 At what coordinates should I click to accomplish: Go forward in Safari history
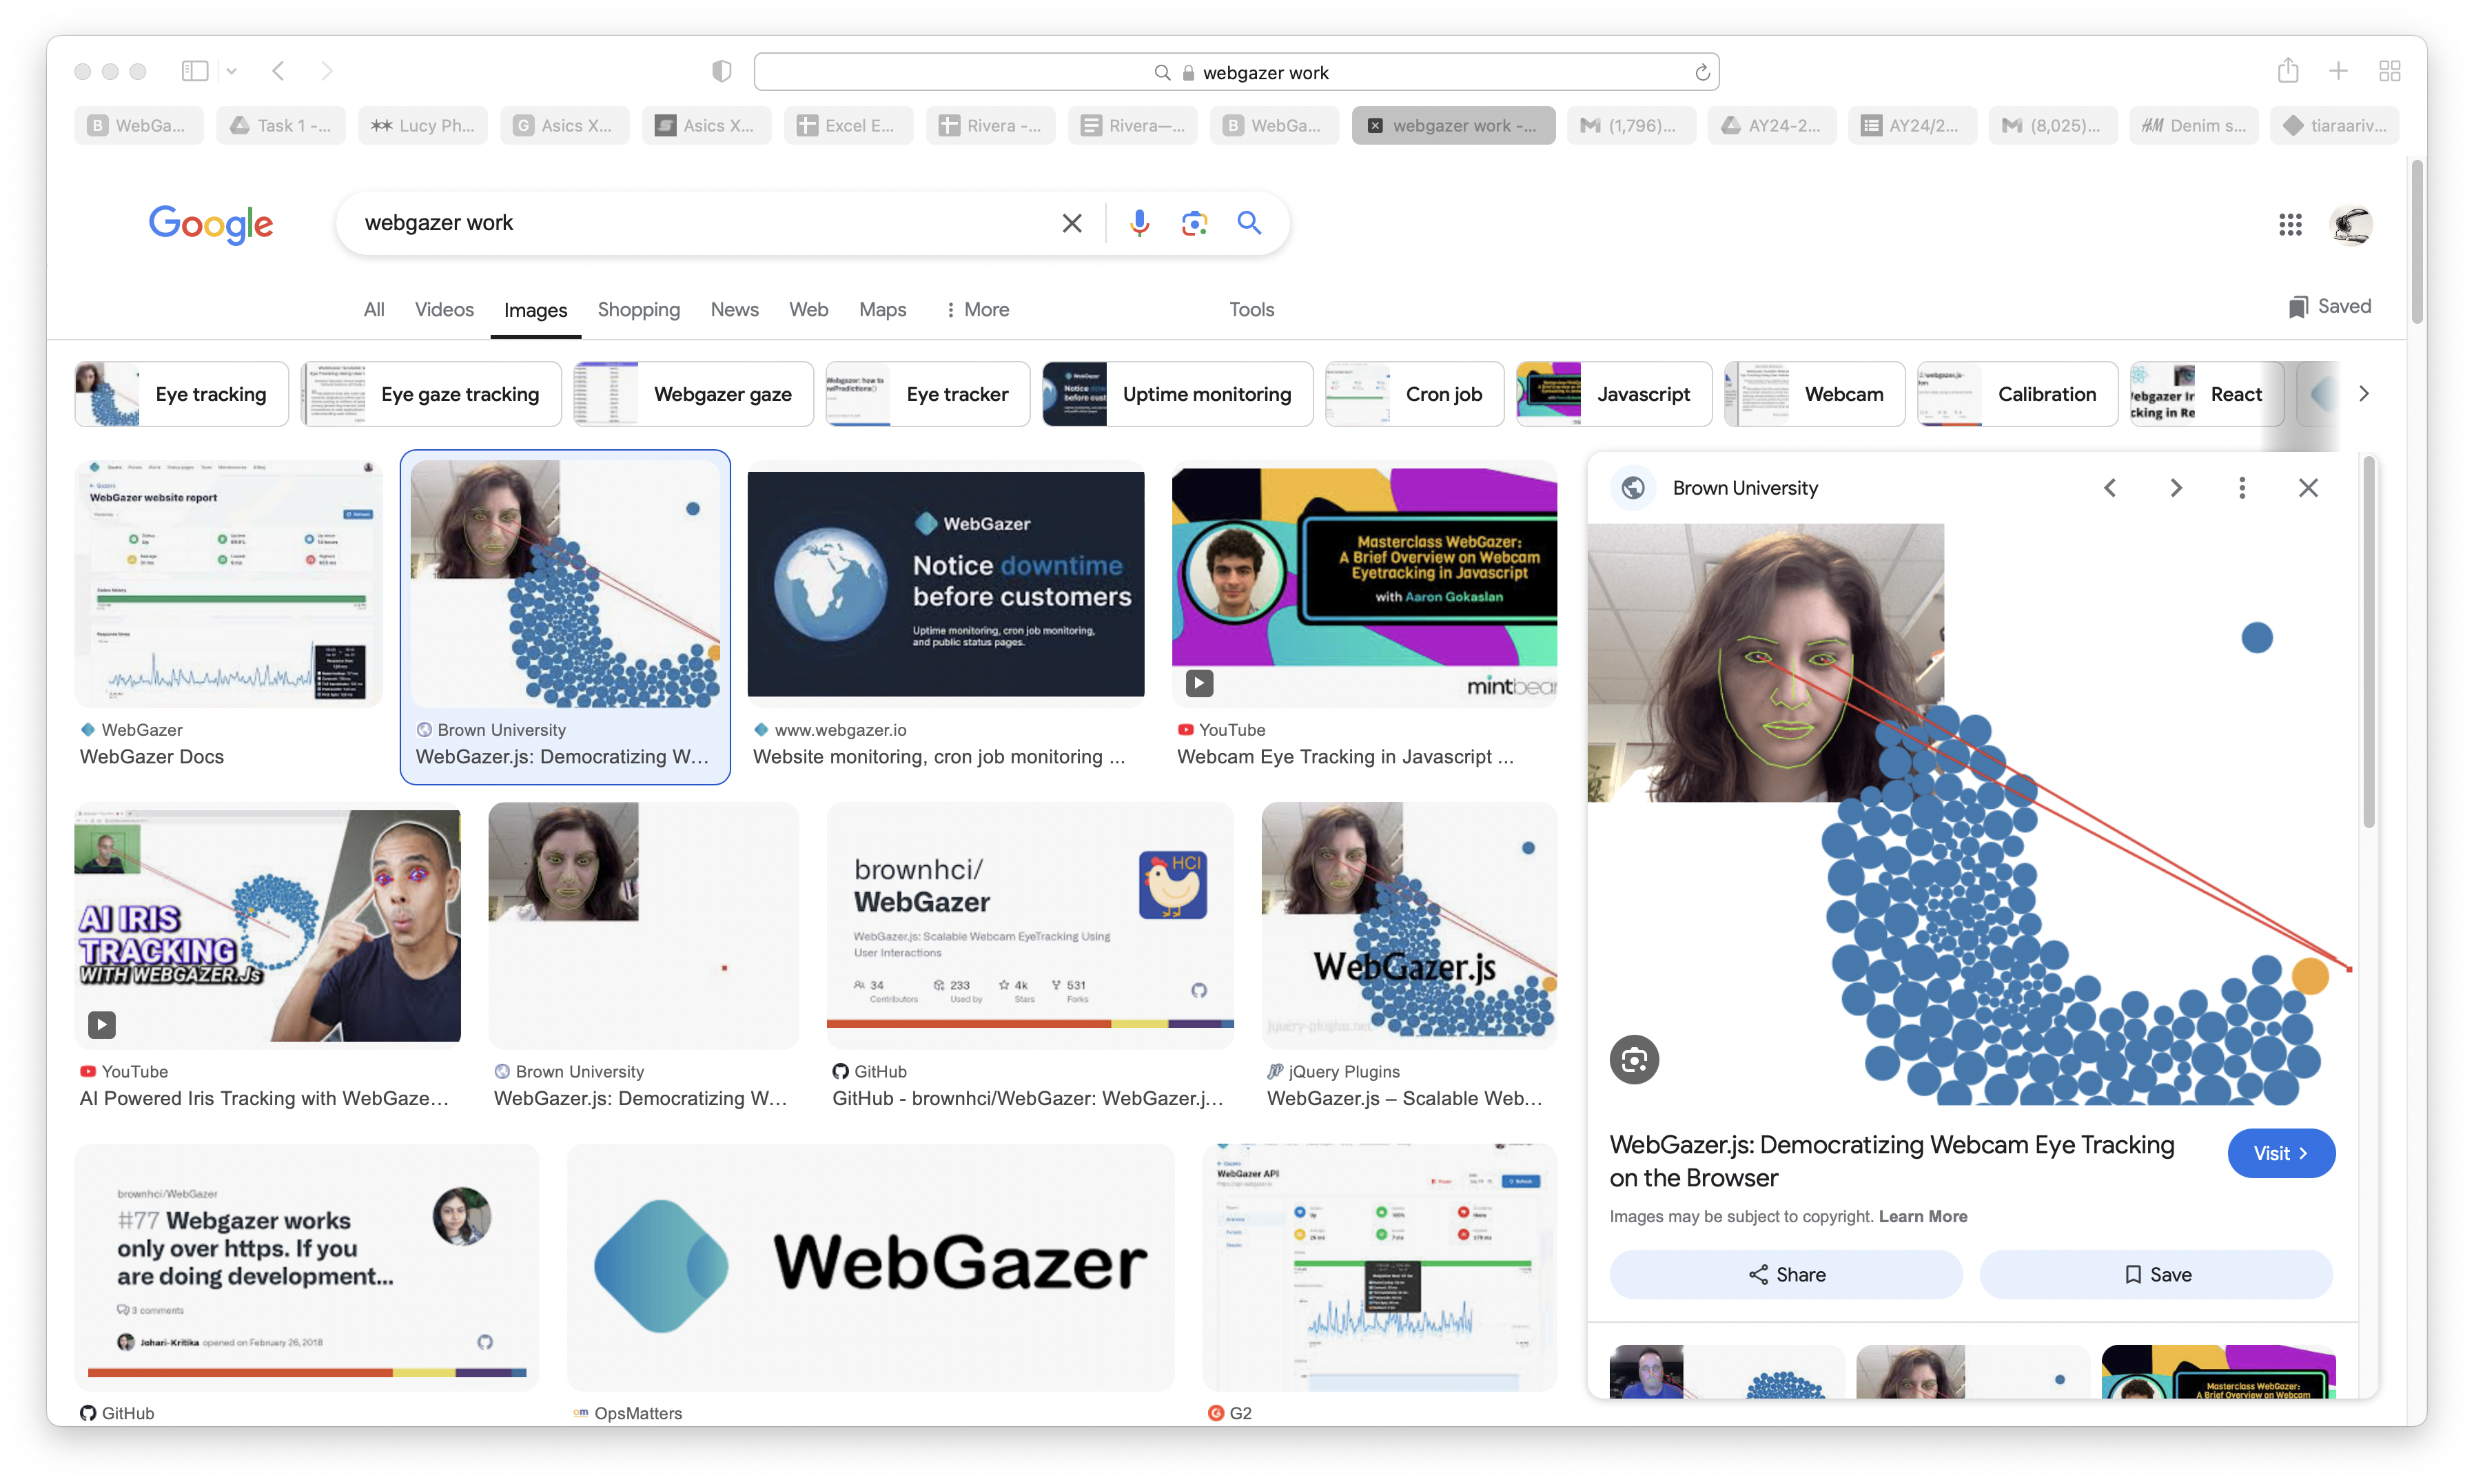(326, 71)
